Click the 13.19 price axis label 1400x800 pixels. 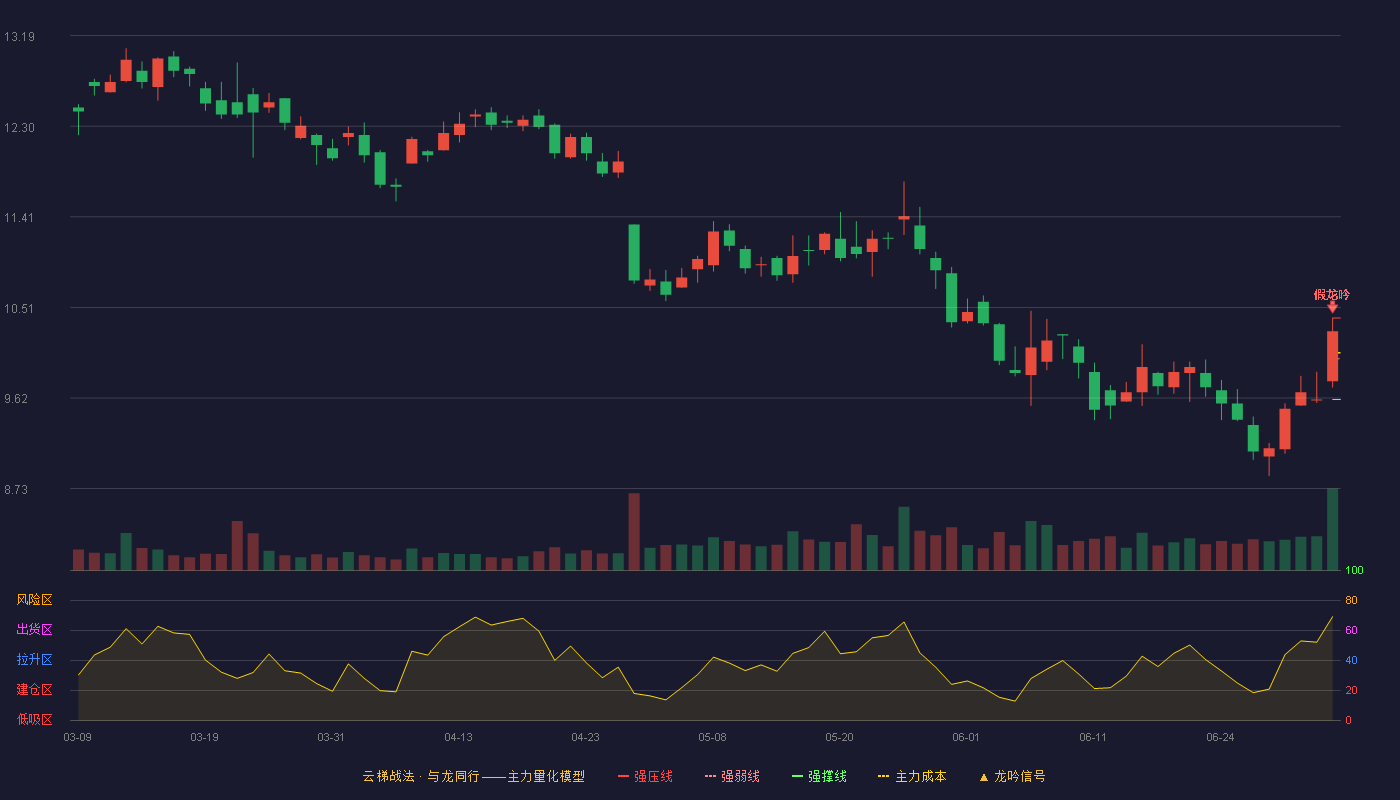[x=19, y=37]
